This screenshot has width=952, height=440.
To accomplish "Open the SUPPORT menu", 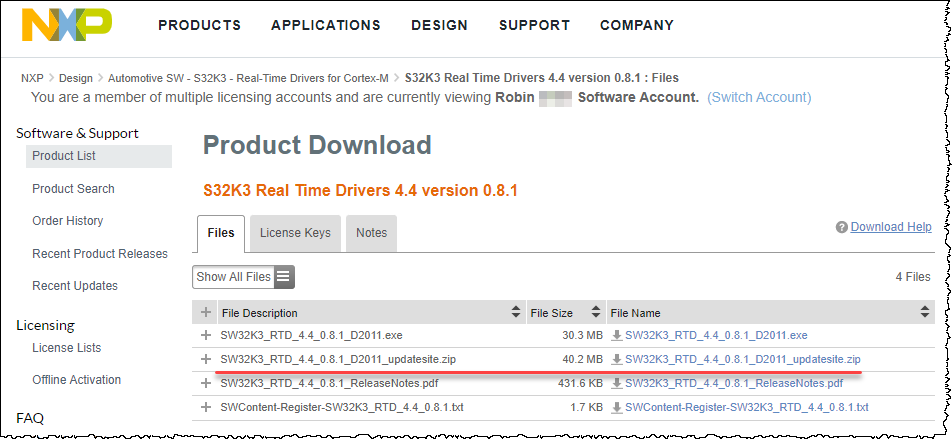I will [534, 25].
